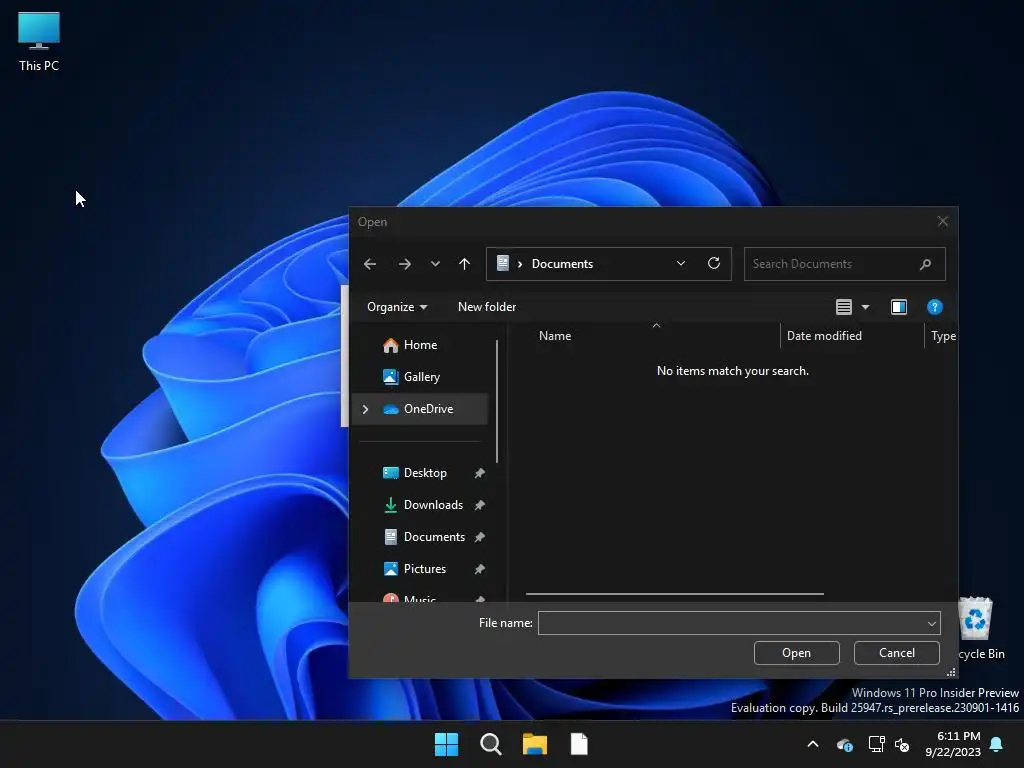Click the OneDrive cloud tray icon
This screenshot has width=1024, height=768.
coord(844,744)
